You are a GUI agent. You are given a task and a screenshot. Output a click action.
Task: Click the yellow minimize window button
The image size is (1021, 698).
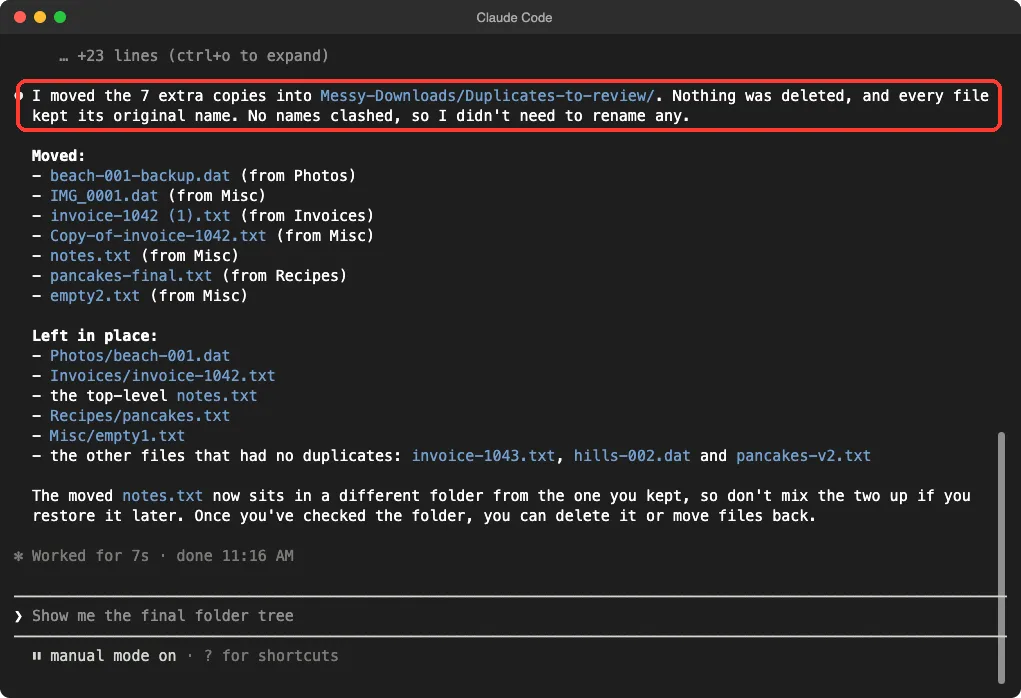pyautogui.click(x=40, y=17)
